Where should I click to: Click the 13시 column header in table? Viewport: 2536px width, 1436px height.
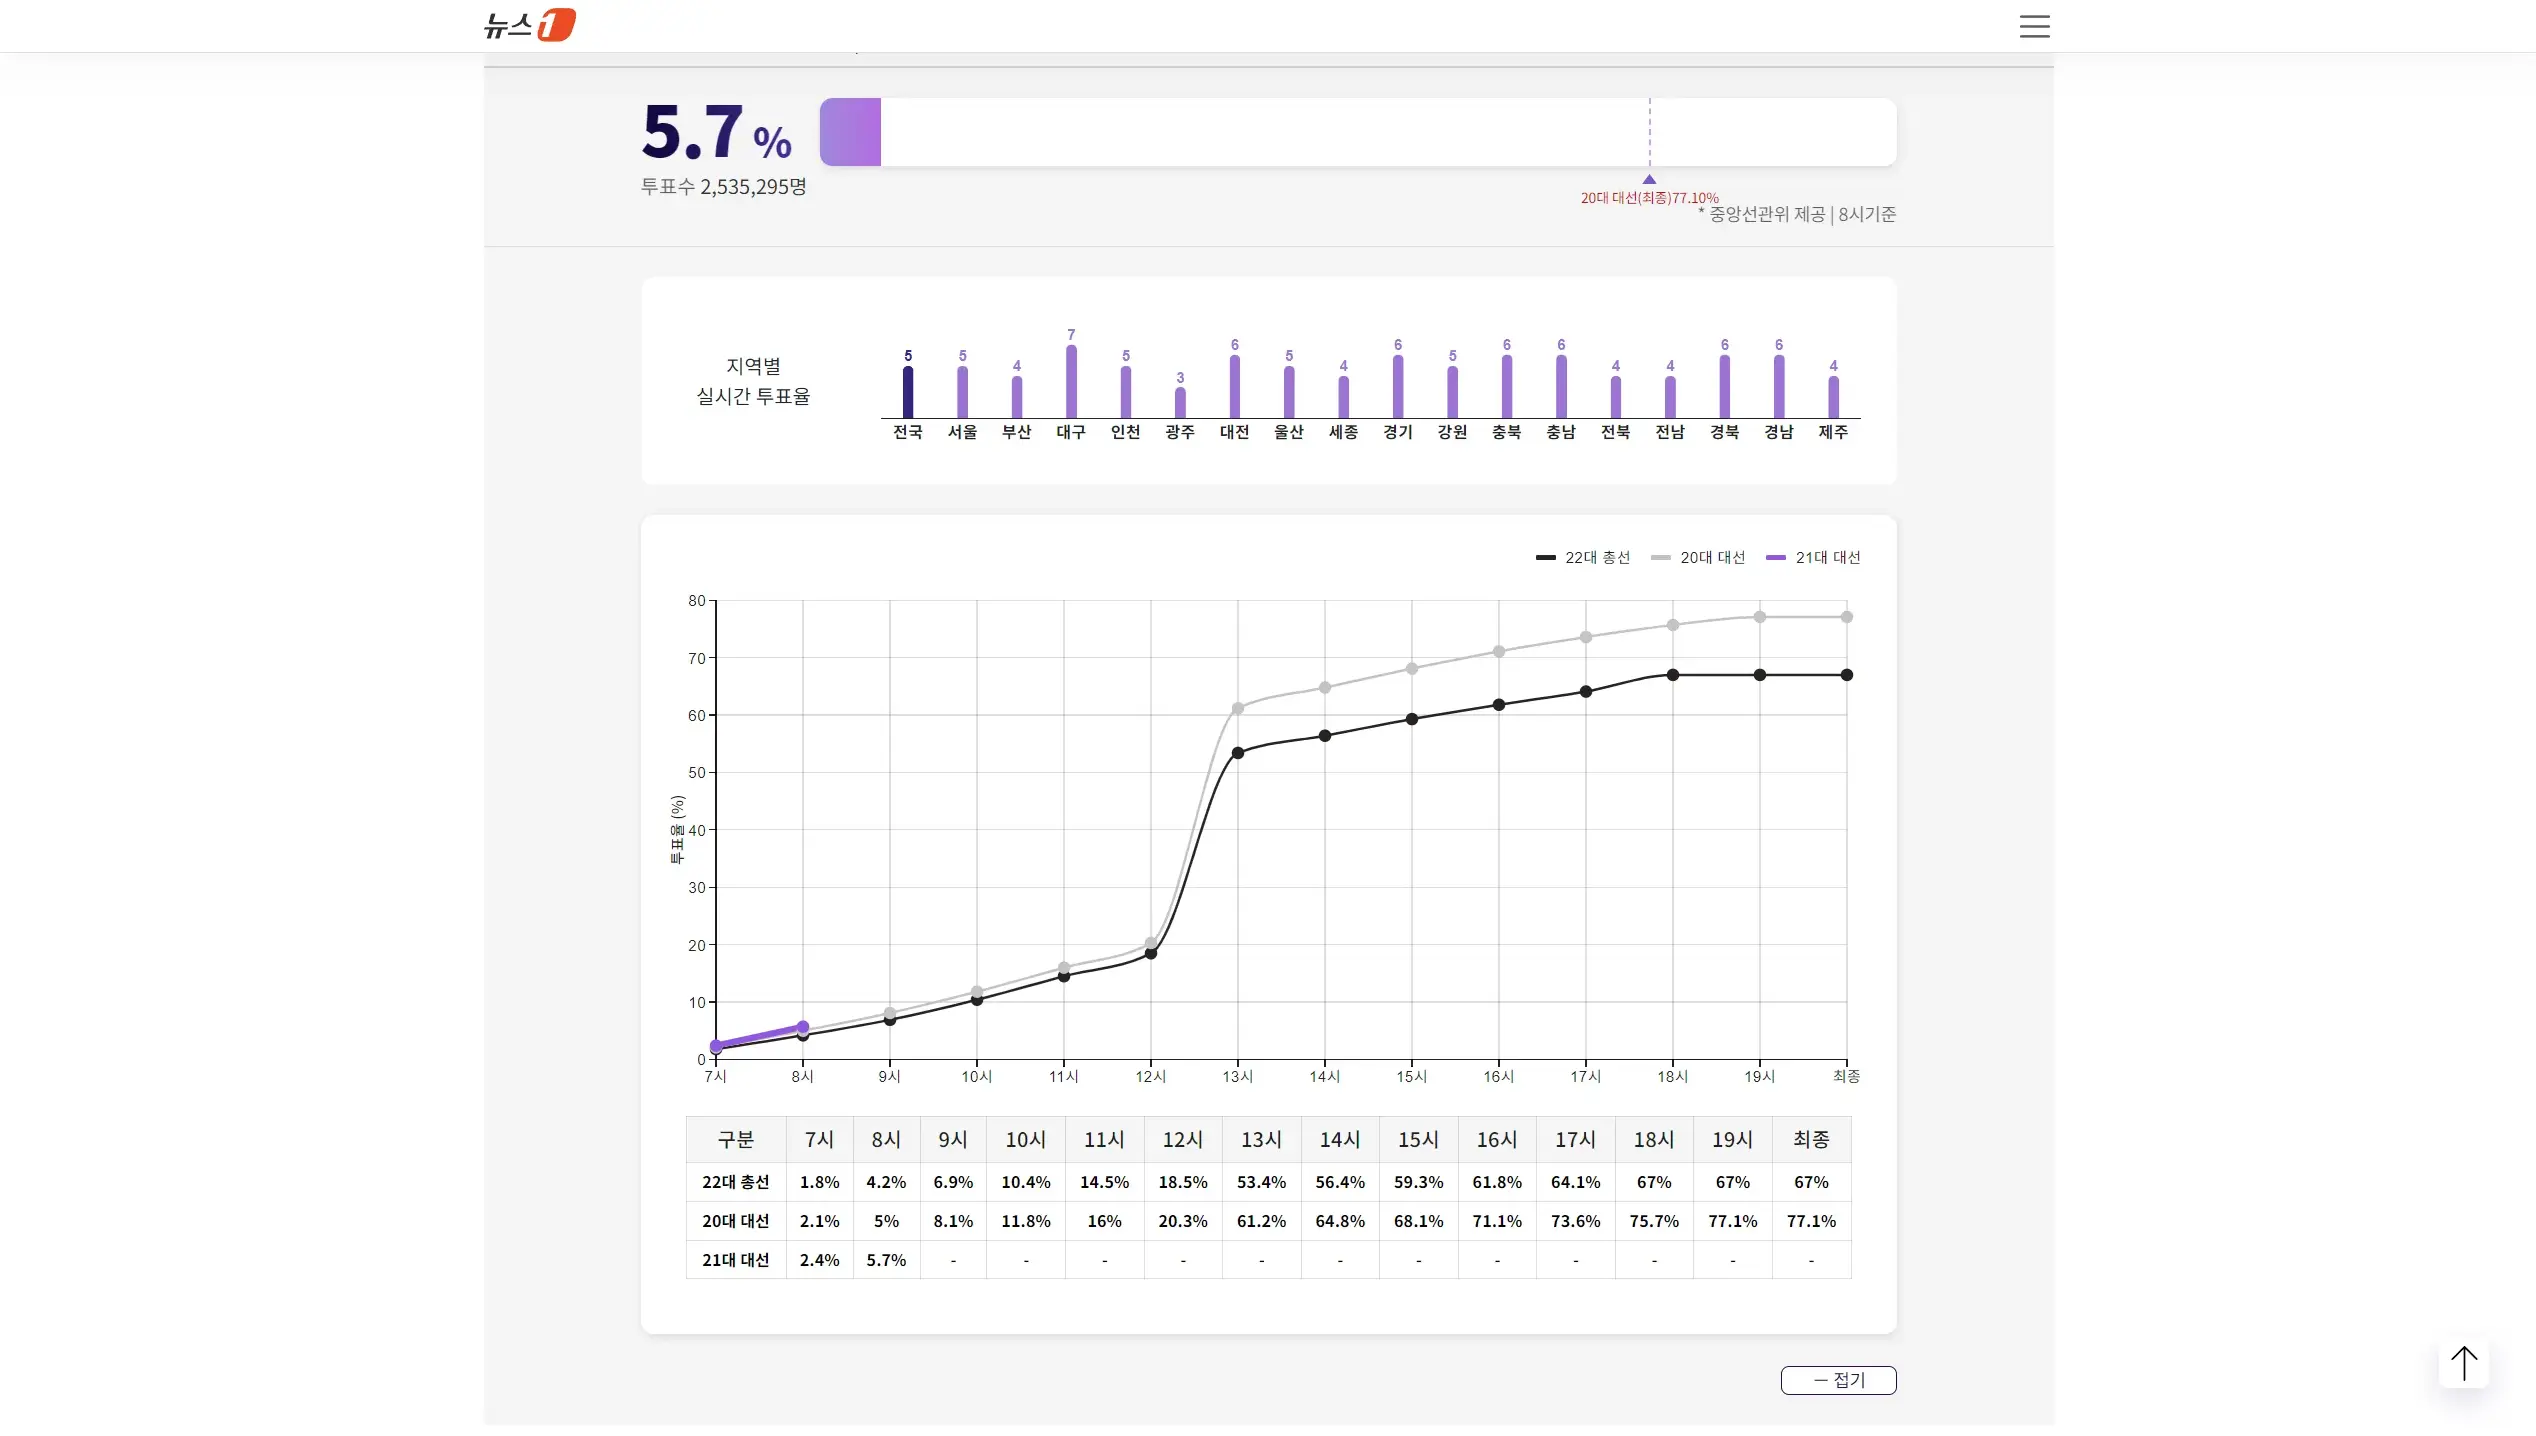click(x=1261, y=1140)
